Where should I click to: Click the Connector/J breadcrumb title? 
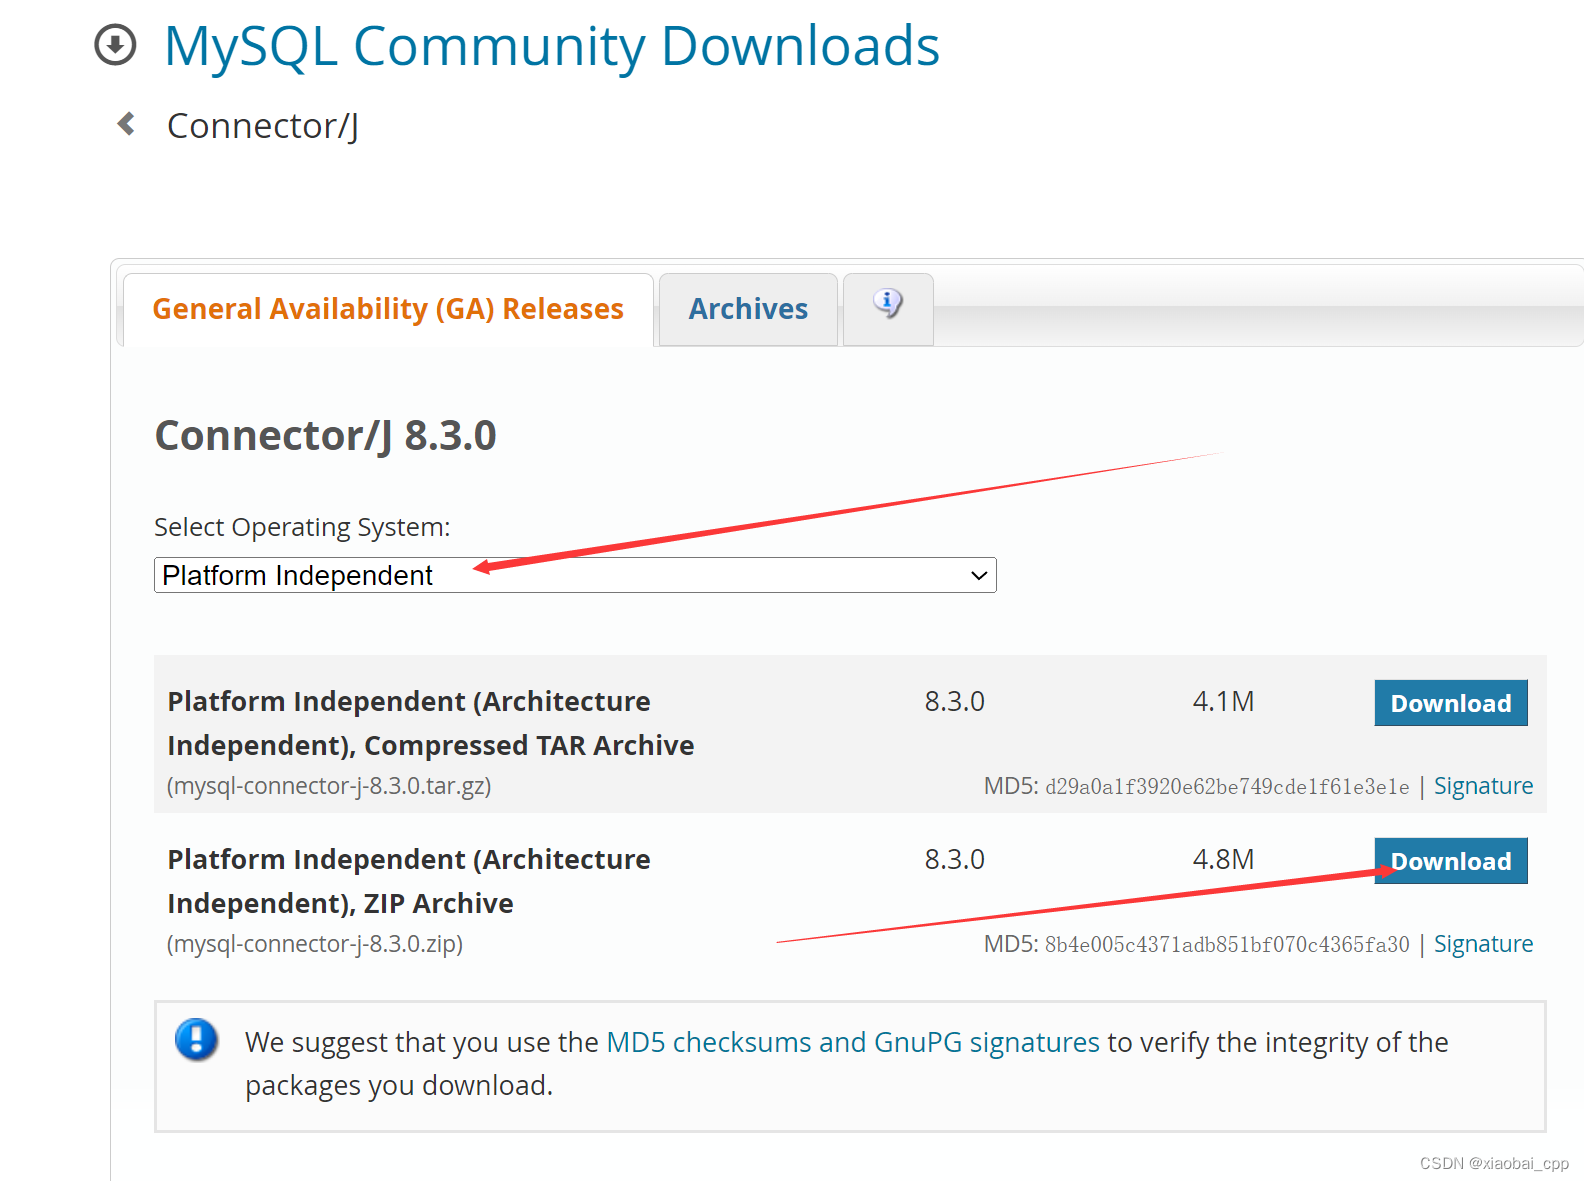pyautogui.click(x=263, y=126)
